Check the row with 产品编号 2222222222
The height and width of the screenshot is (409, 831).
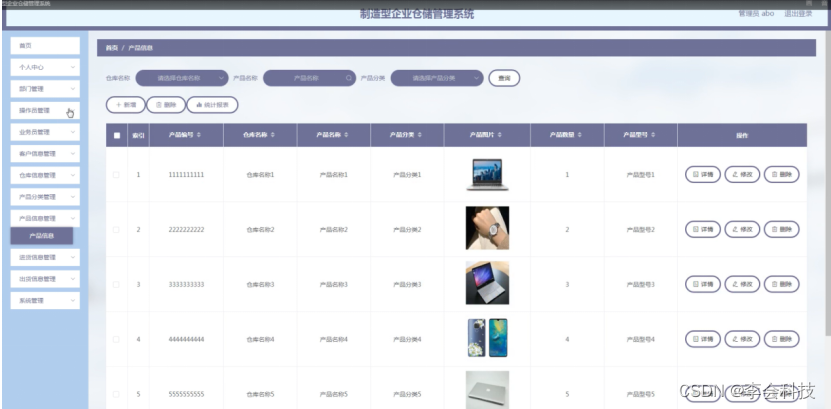[116, 229]
